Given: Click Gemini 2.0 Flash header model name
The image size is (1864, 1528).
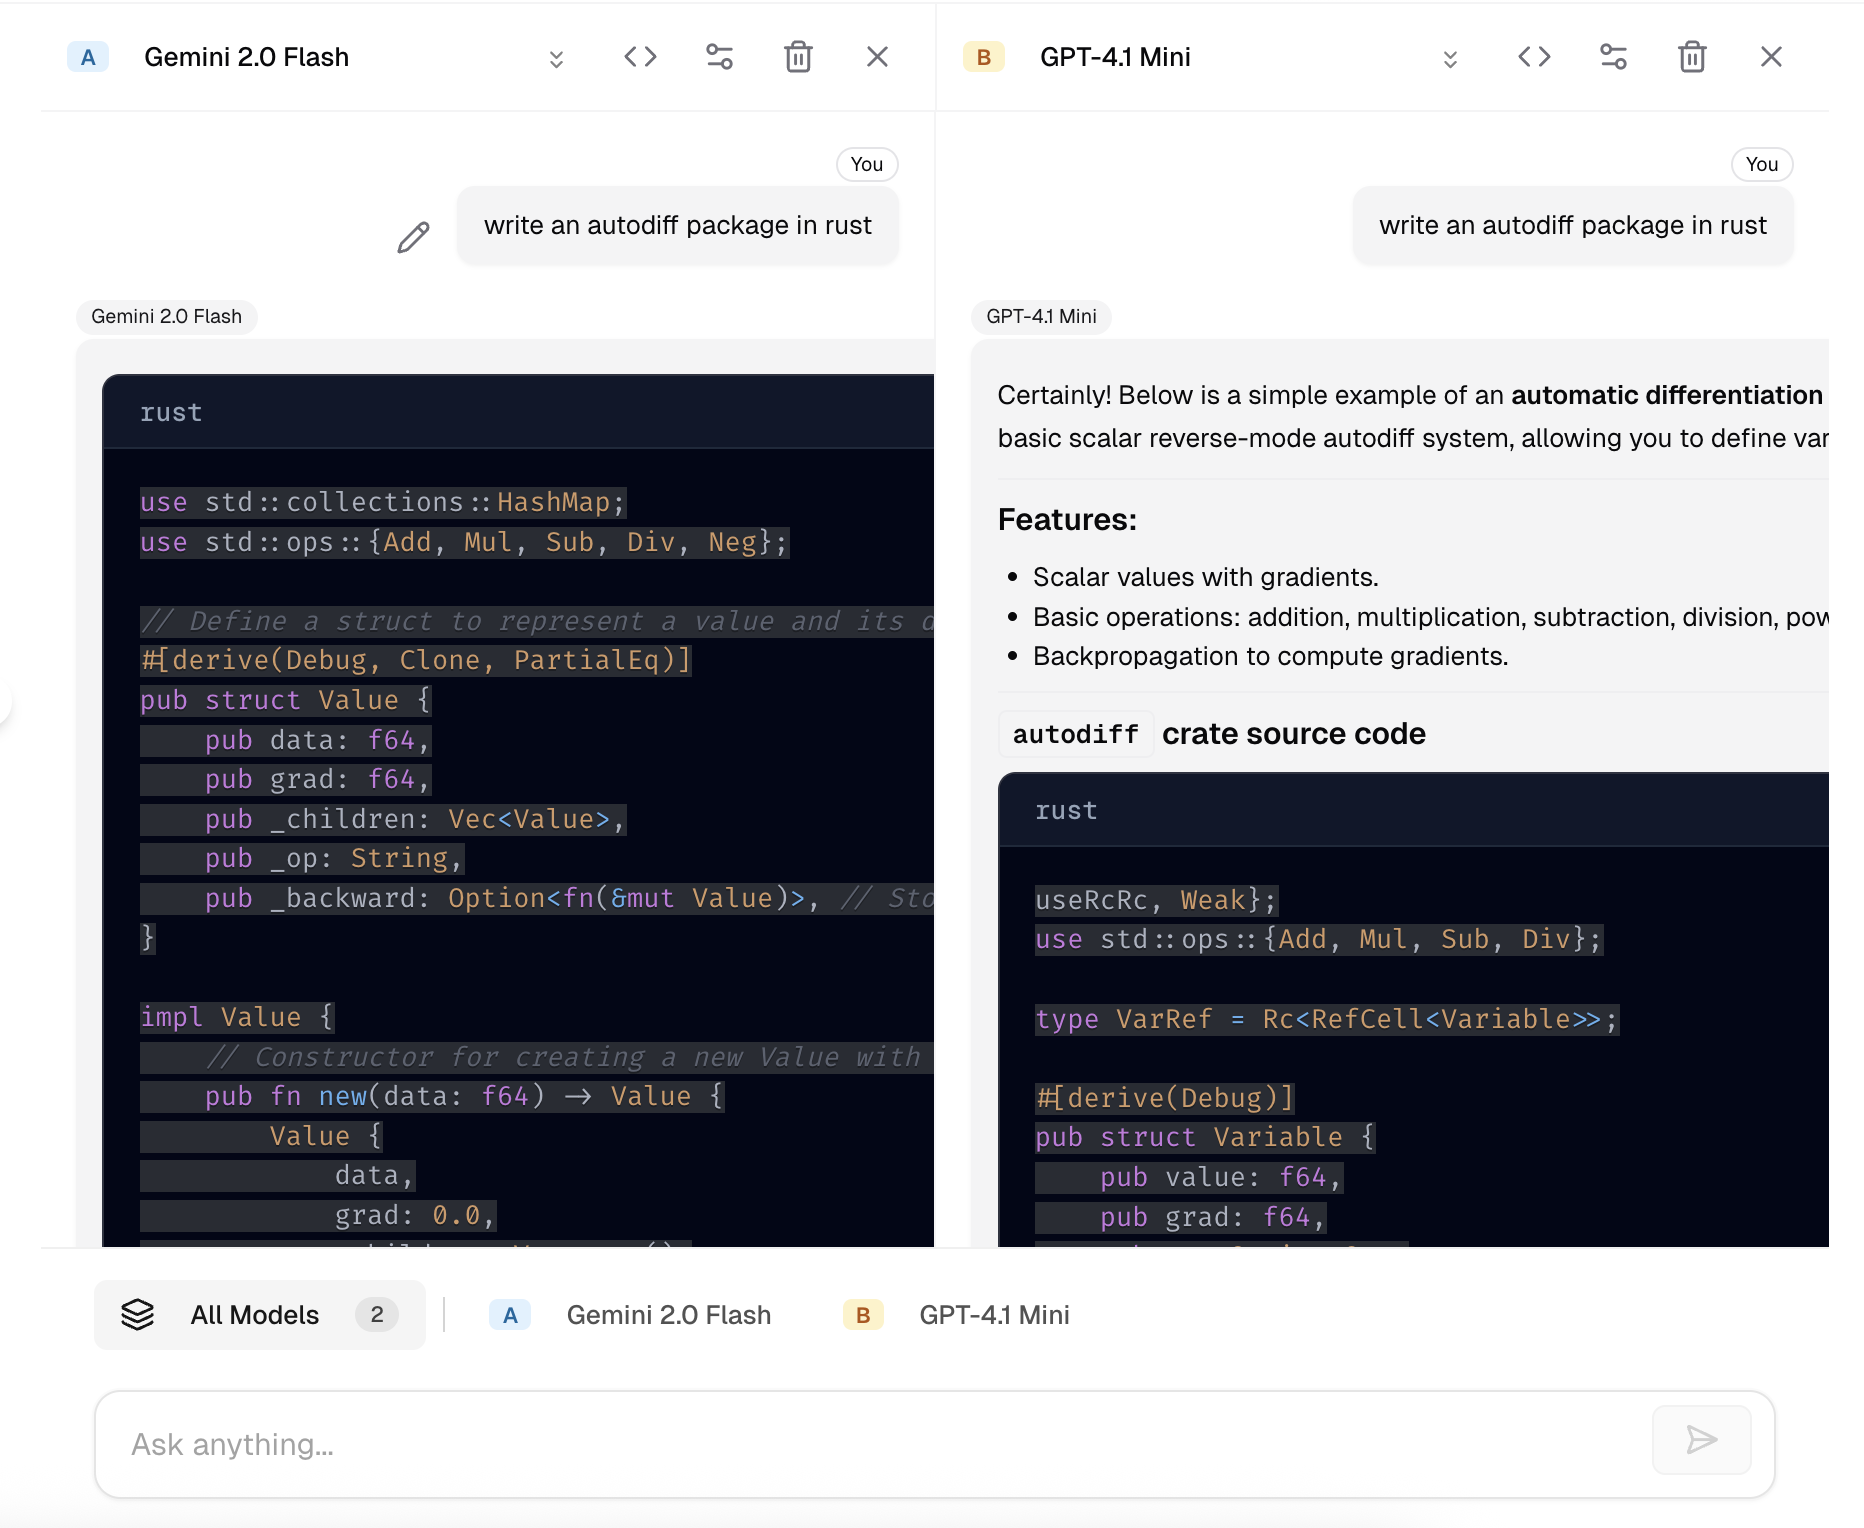Looking at the screenshot, I should click(x=246, y=57).
